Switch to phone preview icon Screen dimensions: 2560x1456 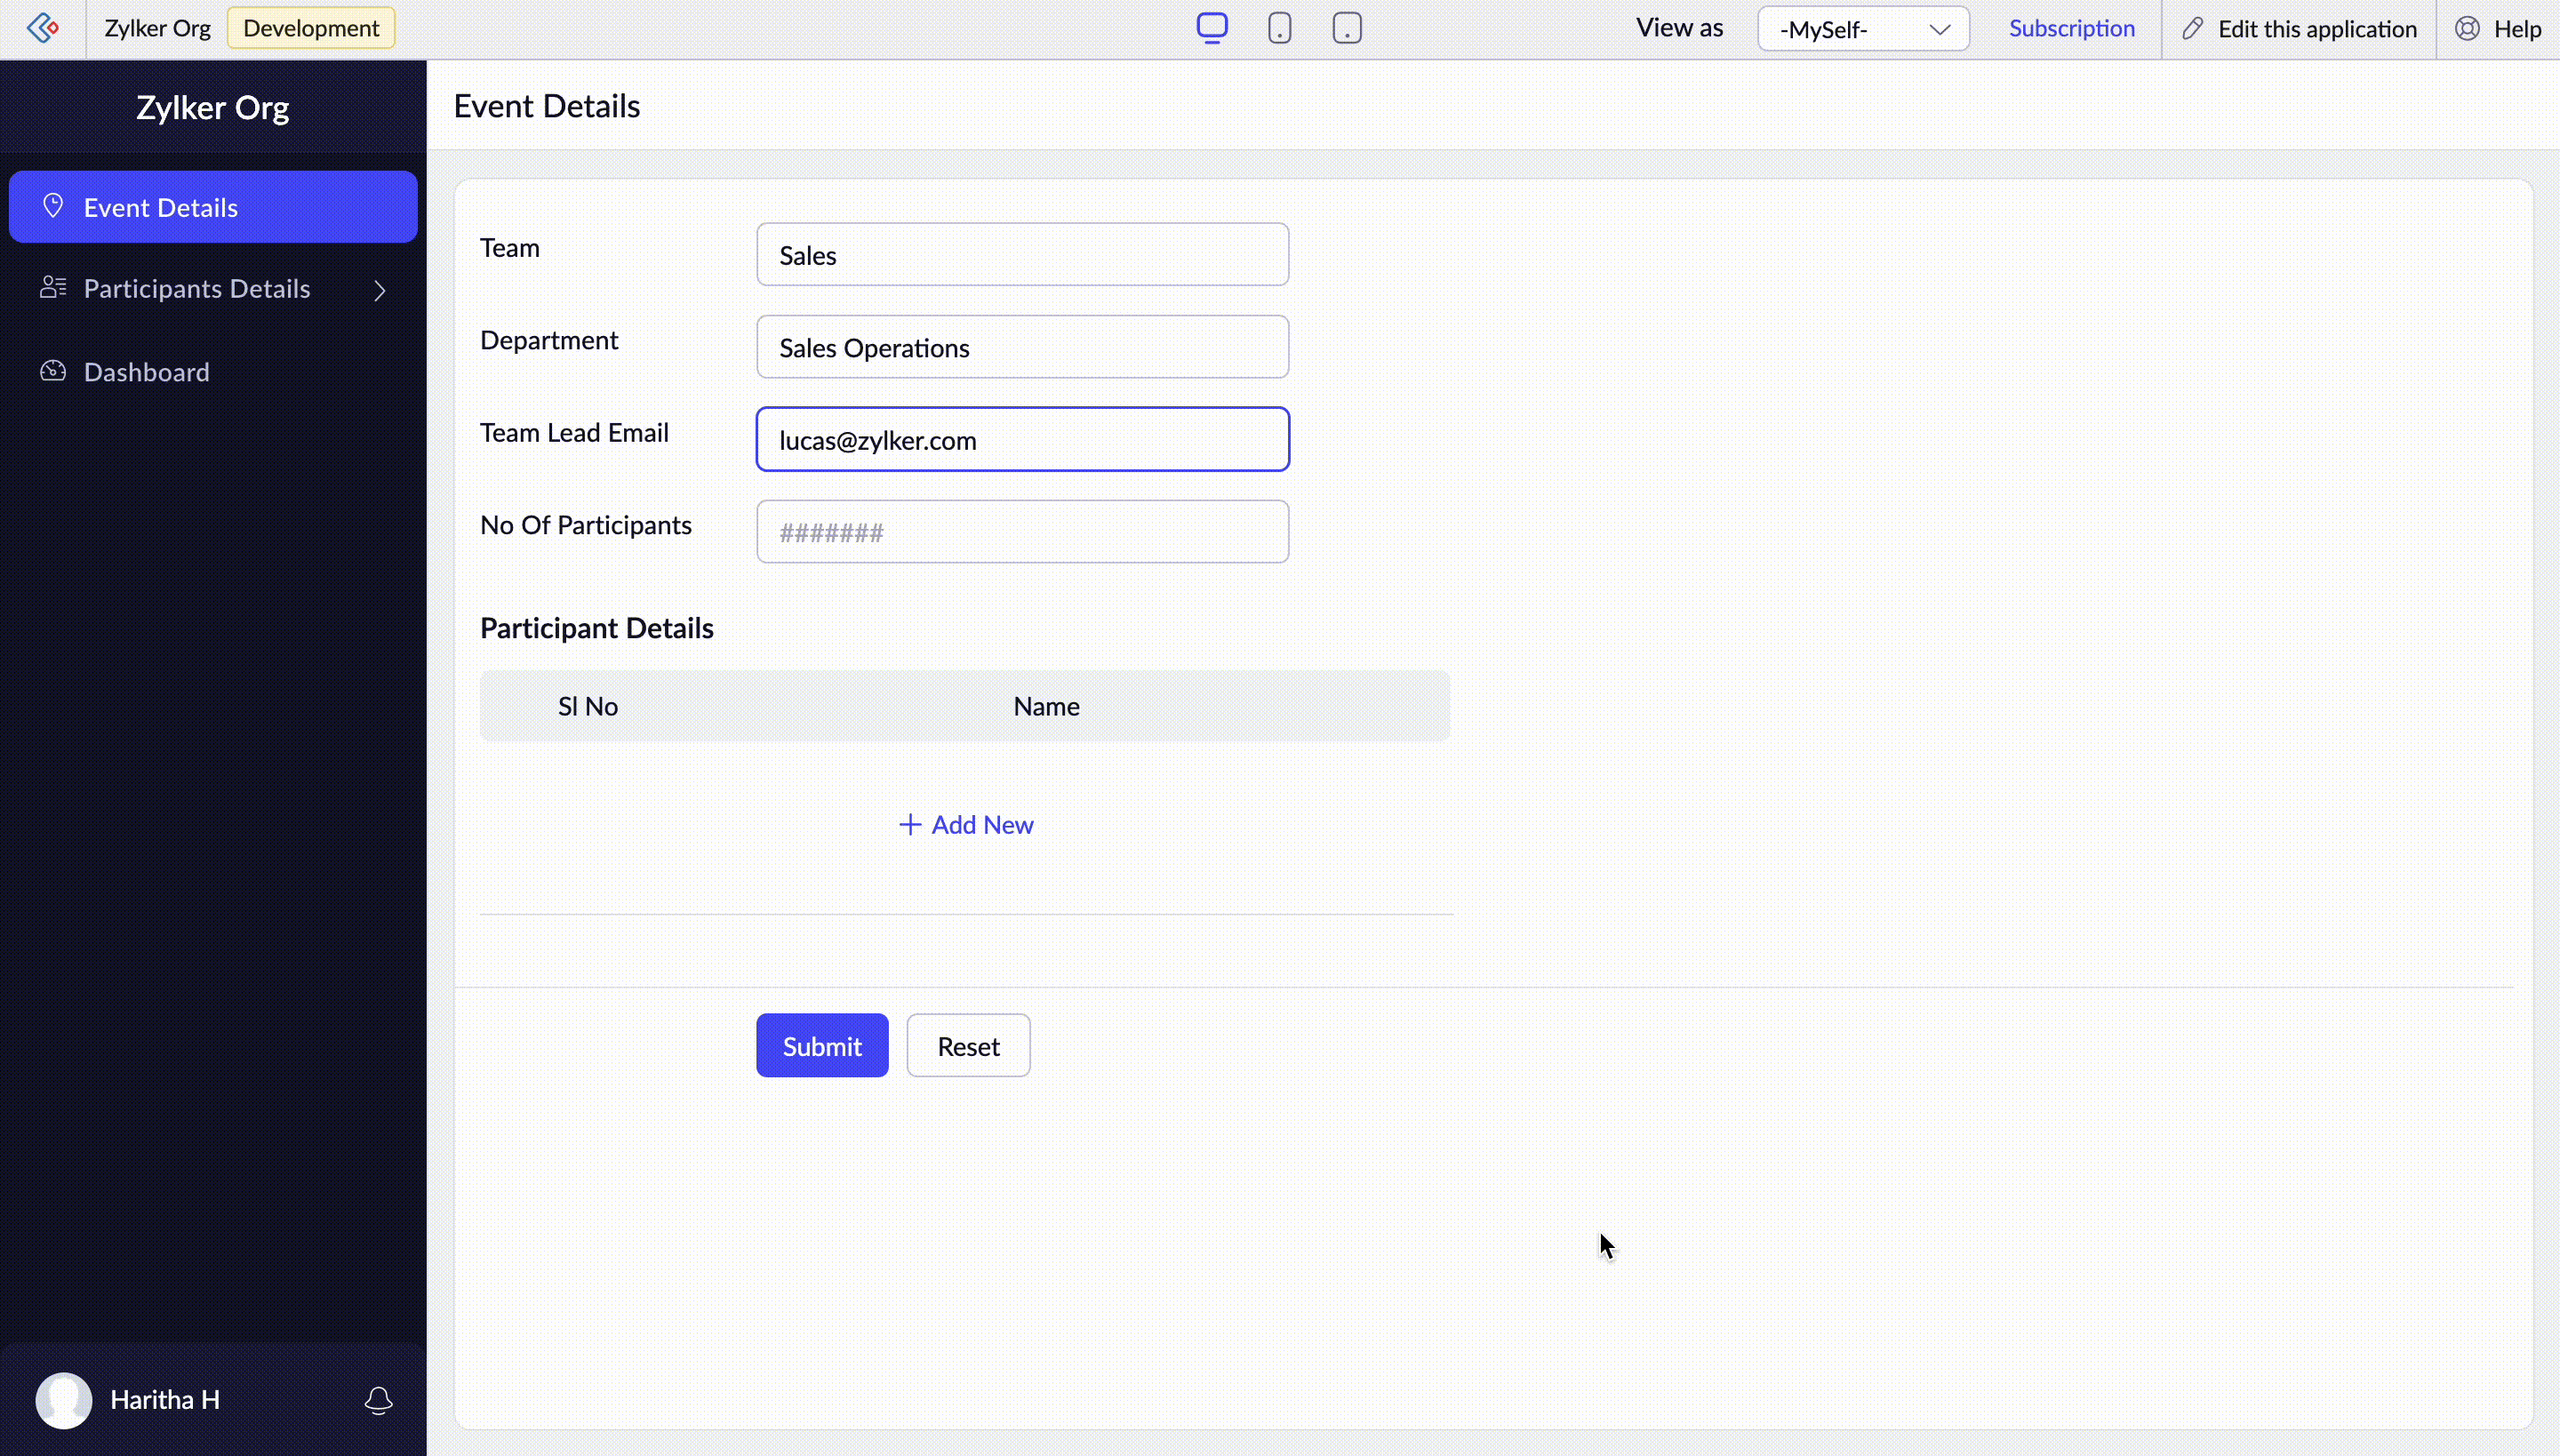point(1279,28)
